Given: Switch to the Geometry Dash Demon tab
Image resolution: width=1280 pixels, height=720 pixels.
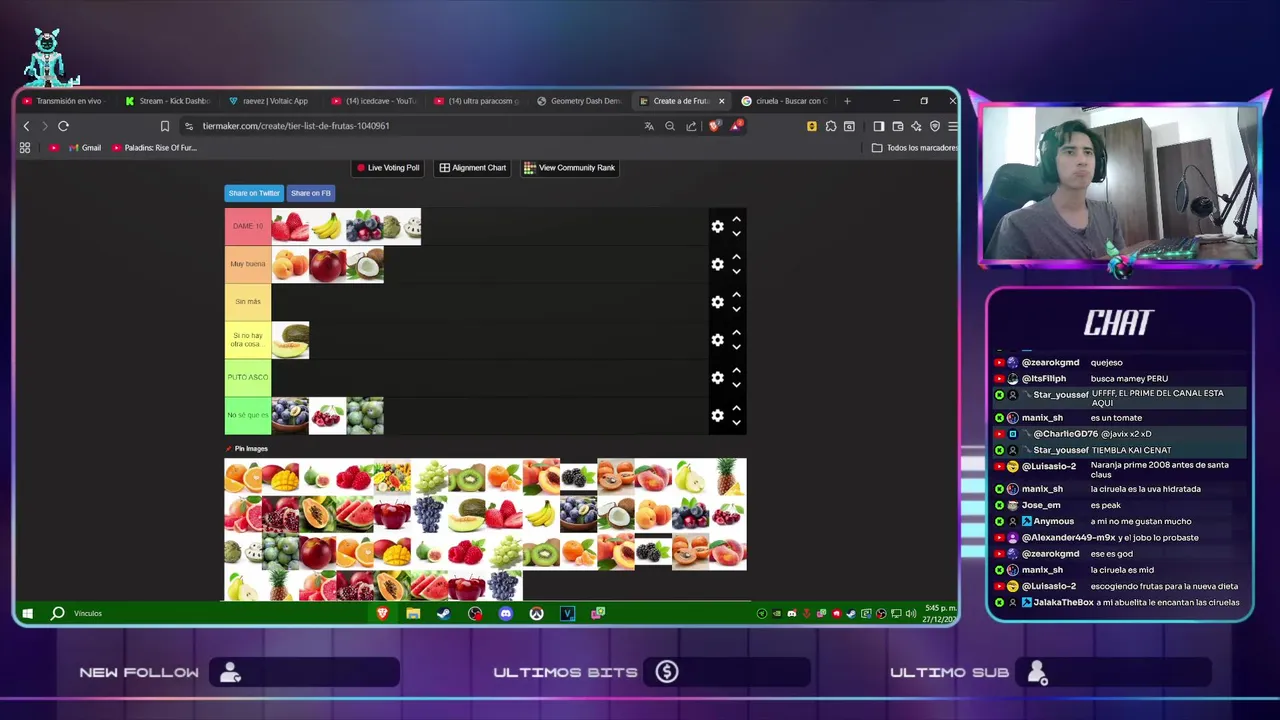Looking at the screenshot, I should tap(580, 101).
